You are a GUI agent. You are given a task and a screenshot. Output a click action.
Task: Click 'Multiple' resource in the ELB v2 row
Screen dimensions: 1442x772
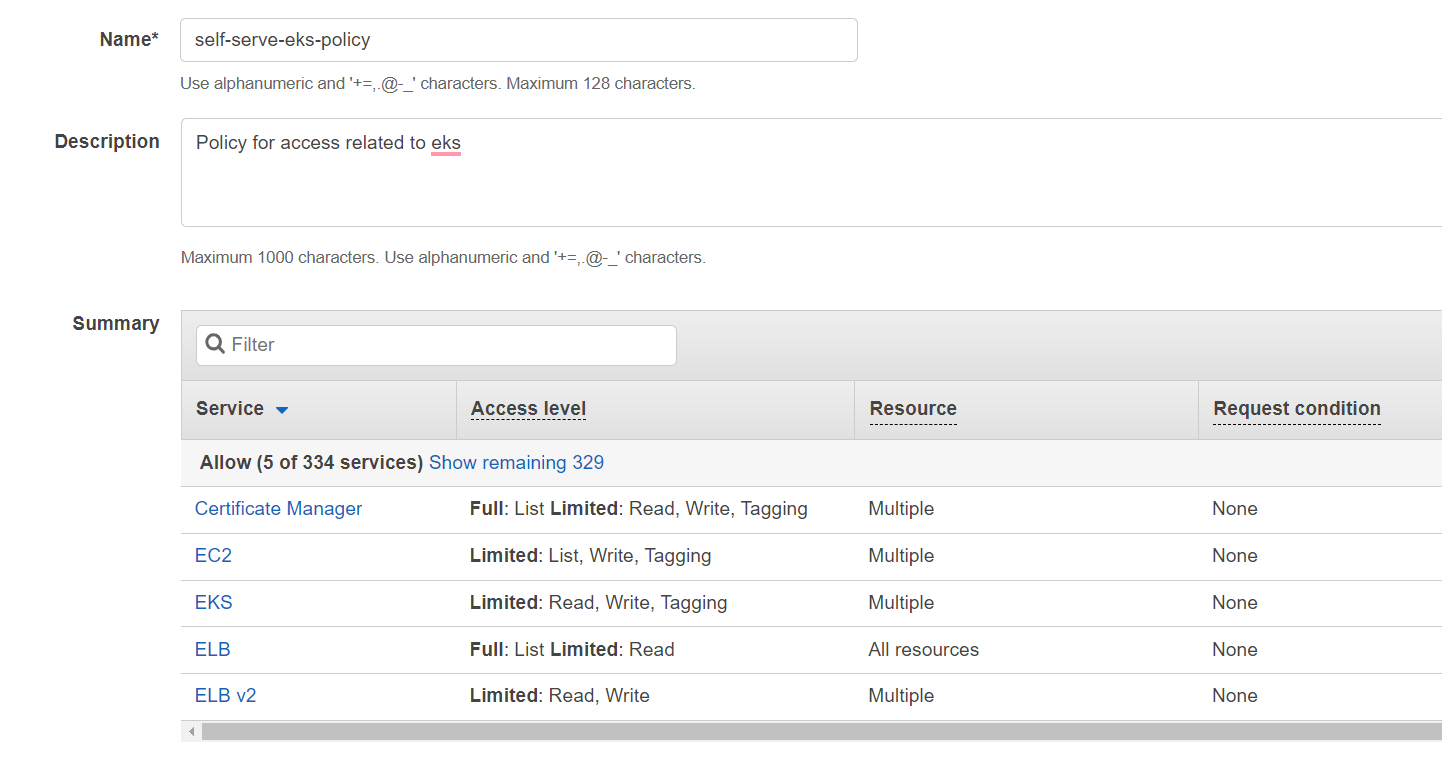(901, 696)
